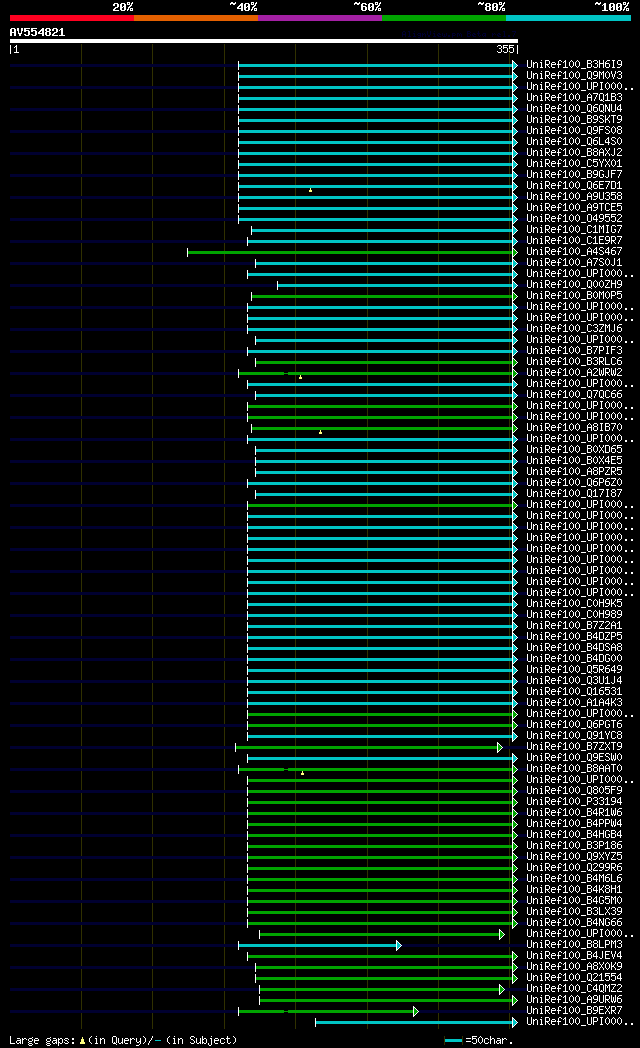Click the yellow gap marker in the Q6E7D1 row

click(310, 190)
